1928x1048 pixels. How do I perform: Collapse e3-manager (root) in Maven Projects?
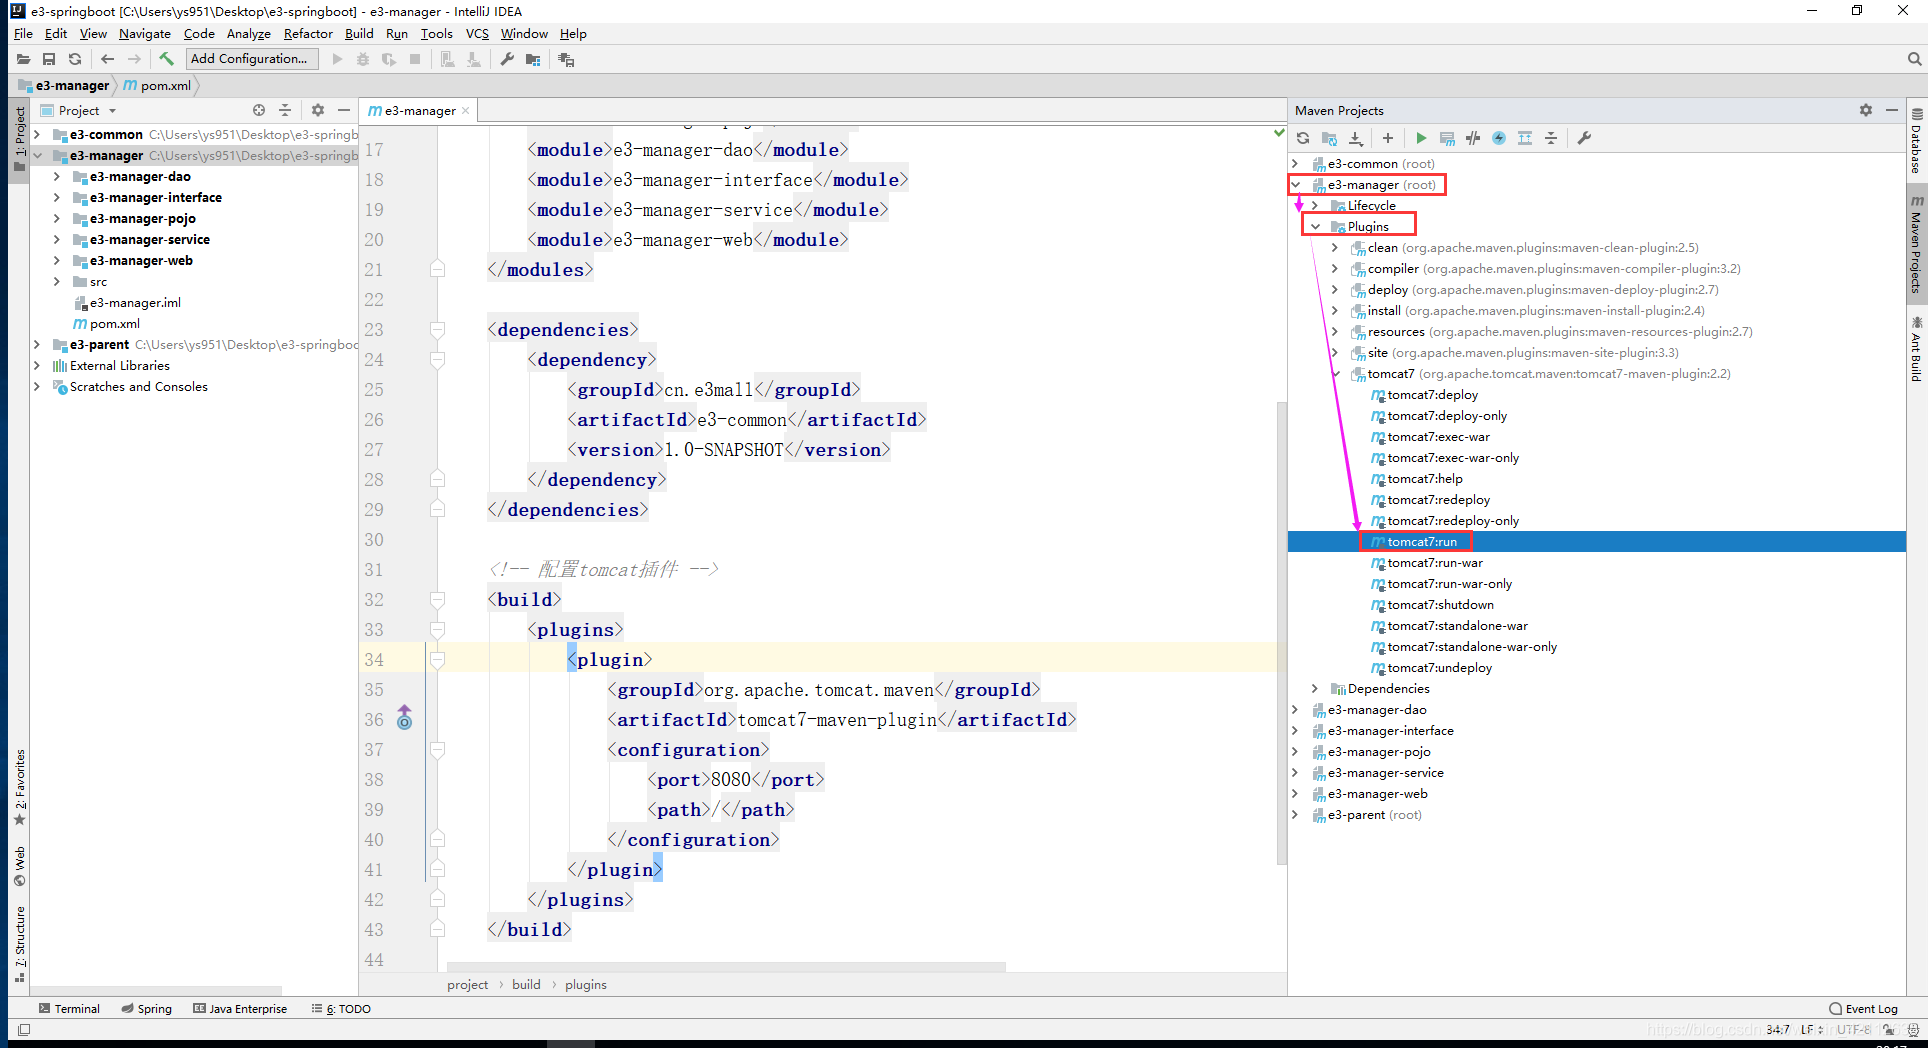tap(1296, 184)
